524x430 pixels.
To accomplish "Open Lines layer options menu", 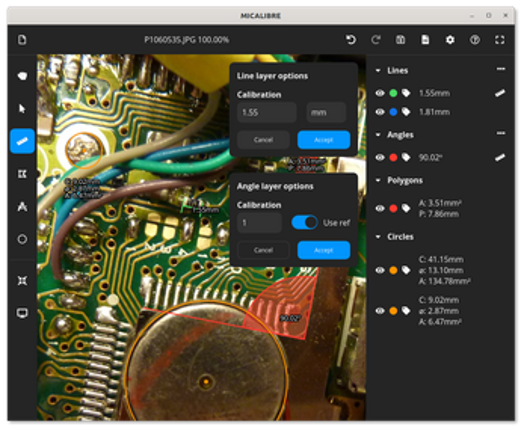I will coord(500,69).
